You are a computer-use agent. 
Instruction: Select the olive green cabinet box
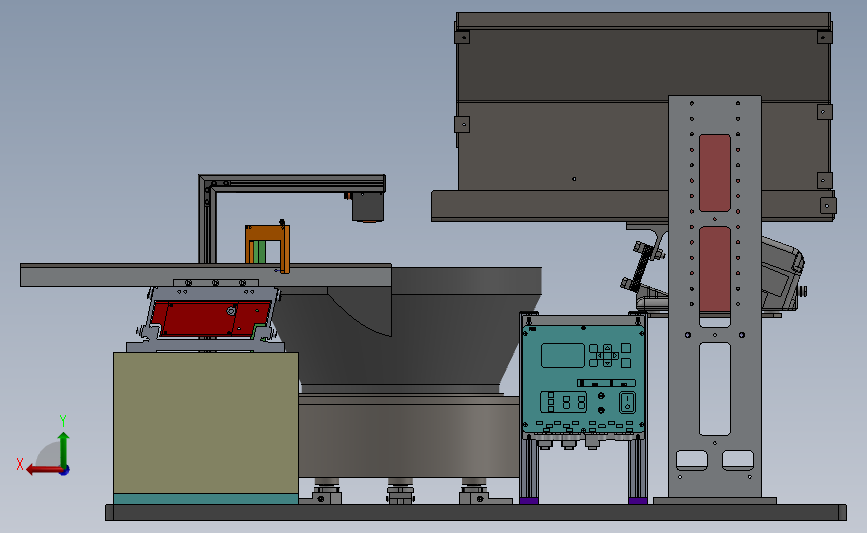(x=206, y=423)
